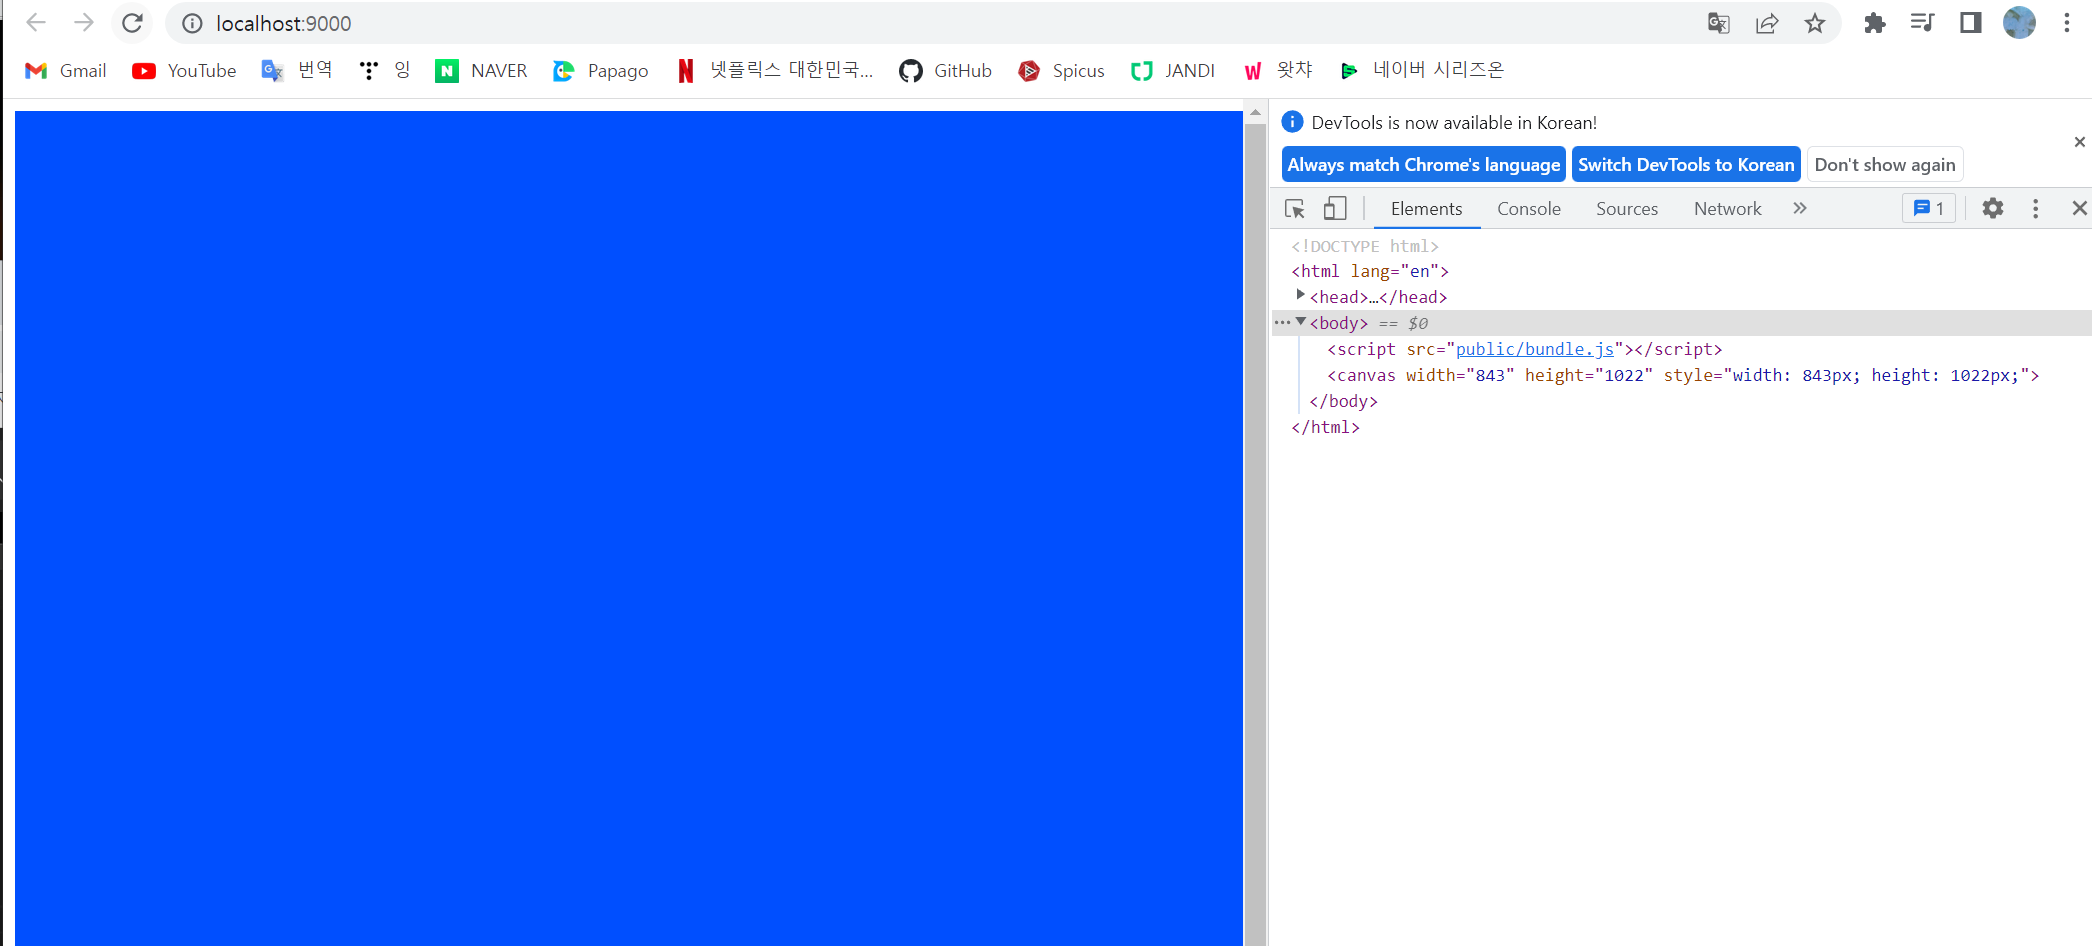The height and width of the screenshot is (946, 2092).
Task: Open the issues counter badge
Action: point(1929,208)
